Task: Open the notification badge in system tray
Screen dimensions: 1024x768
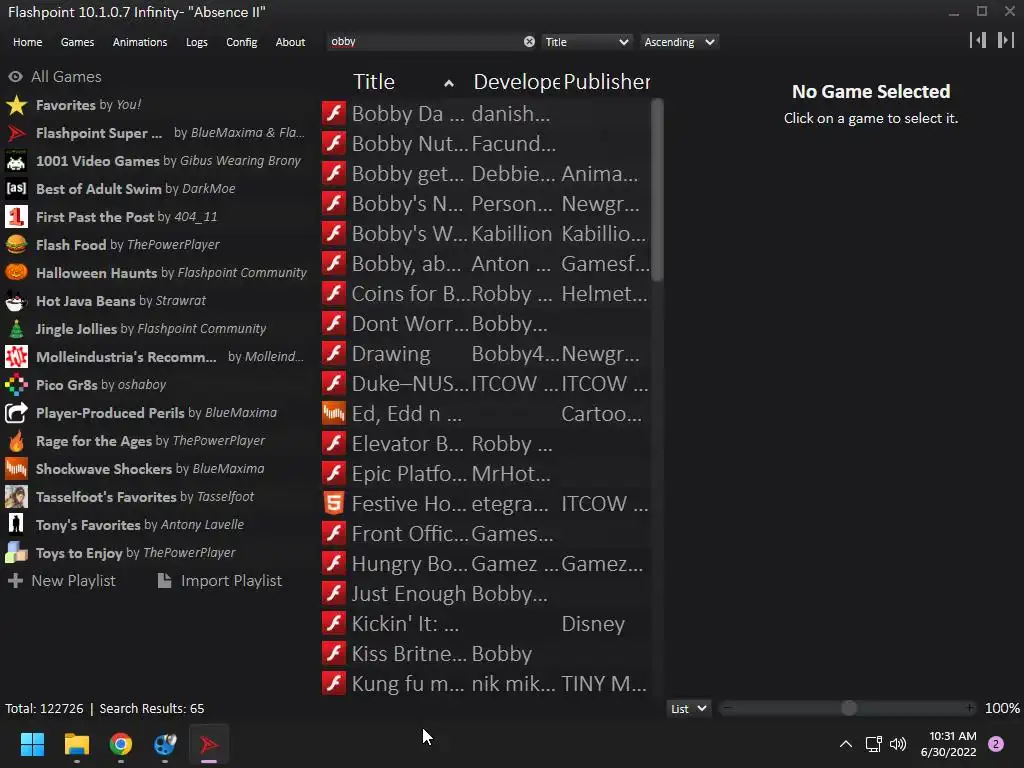Action: (x=996, y=744)
